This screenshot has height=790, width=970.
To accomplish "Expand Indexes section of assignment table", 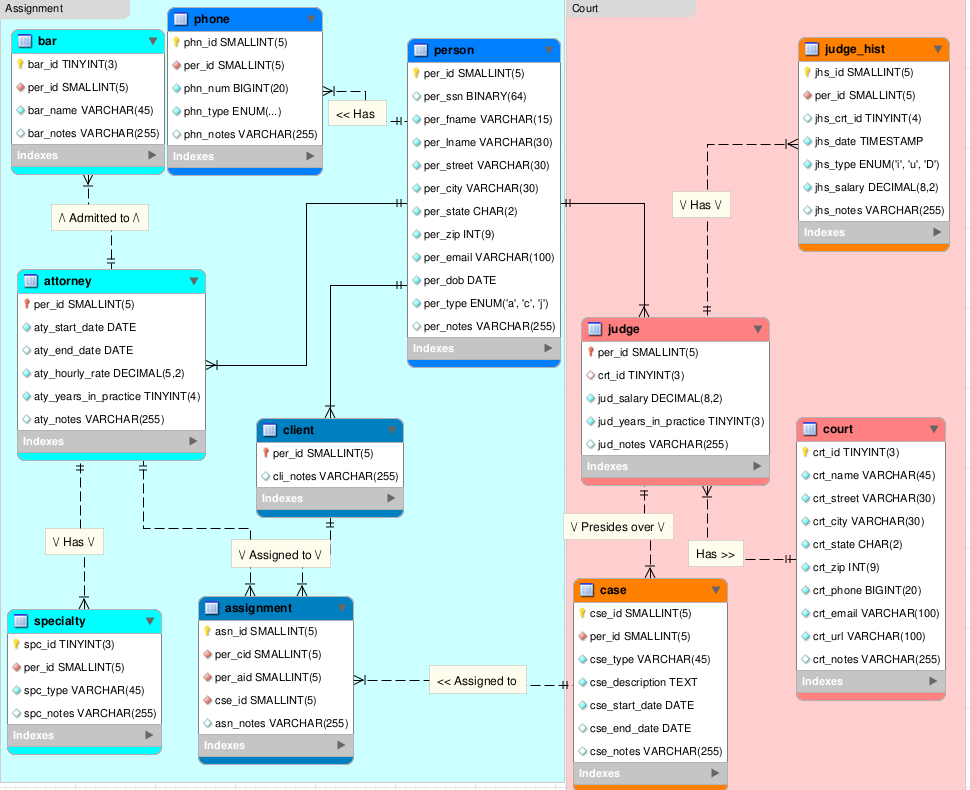I will click(341, 745).
